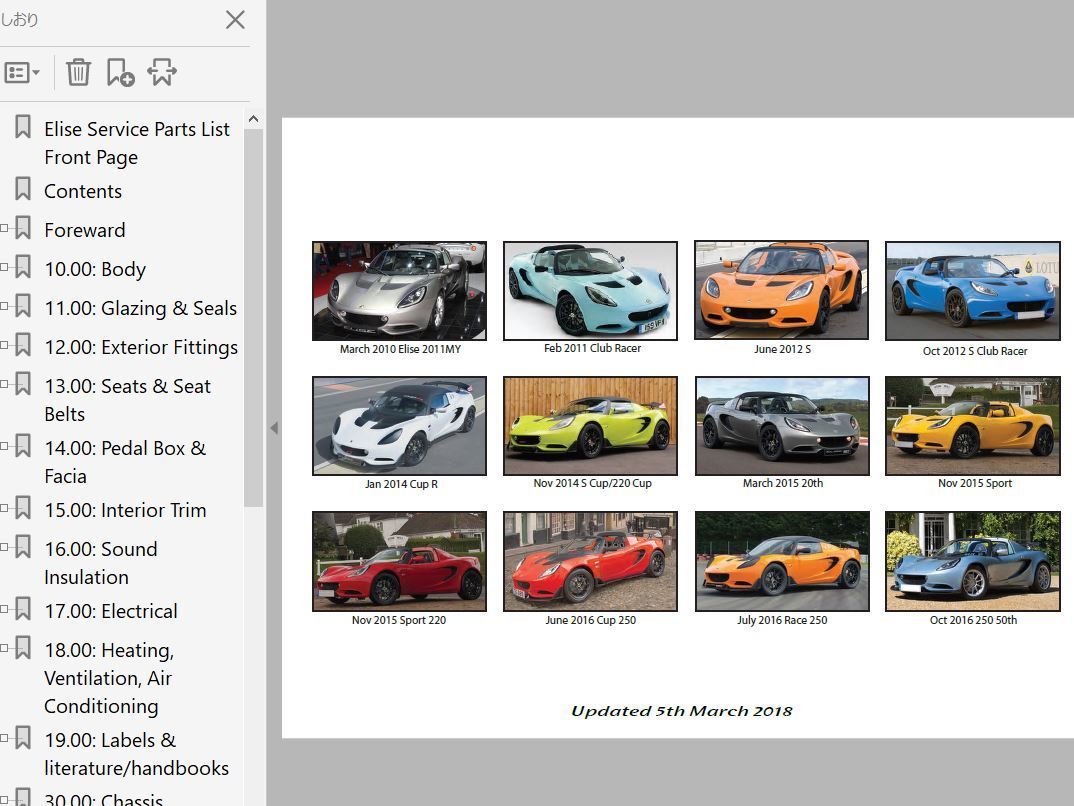Open 18.00: Heating, Ventilation, Air Conditioning
The image size is (1074, 806).
(109, 678)
